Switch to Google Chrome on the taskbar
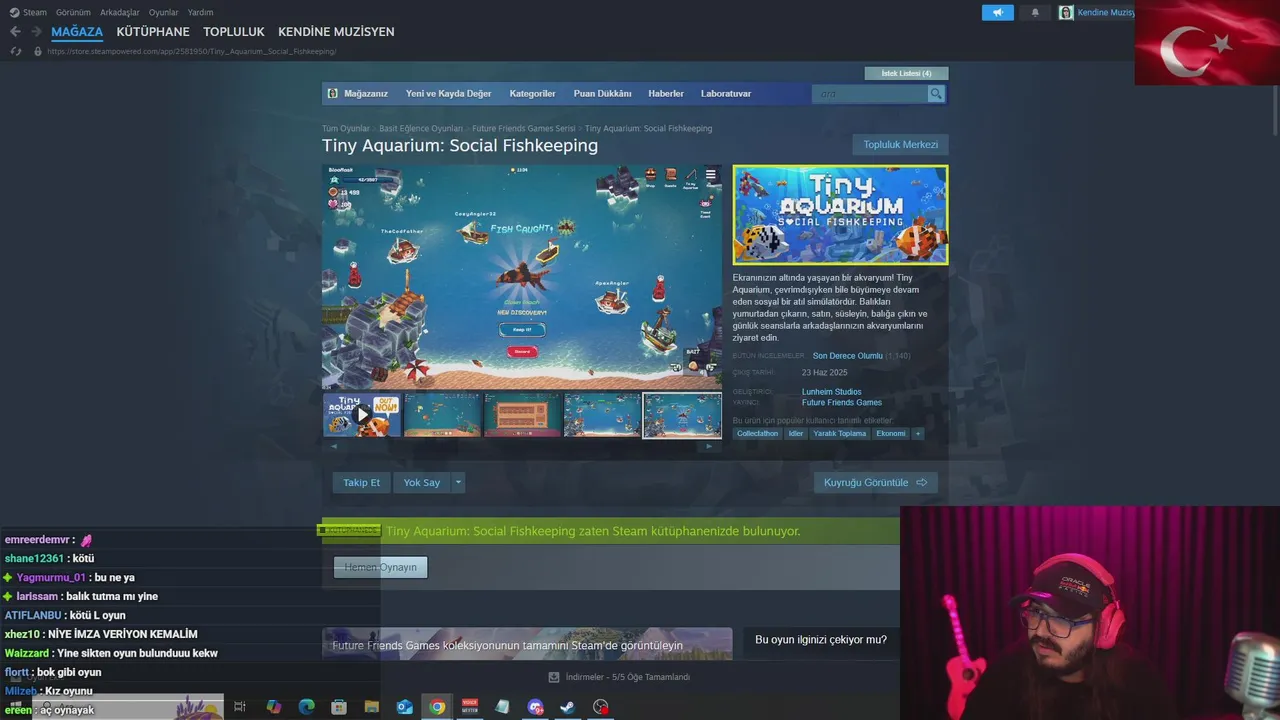Viewport: 1280px width, 720px height. point(437,707)
